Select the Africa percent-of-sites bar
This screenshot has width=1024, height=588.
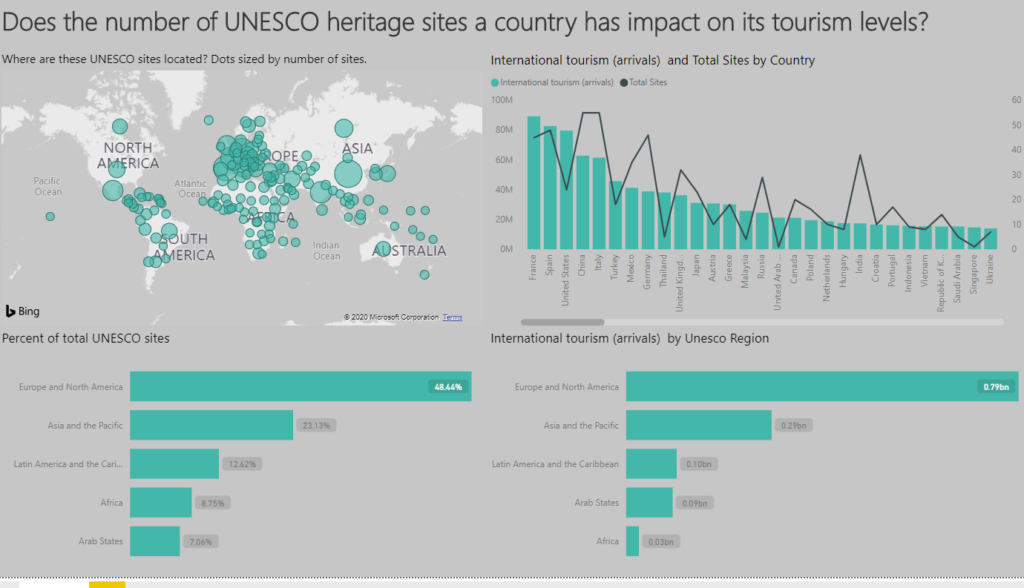tap(161, 502)
